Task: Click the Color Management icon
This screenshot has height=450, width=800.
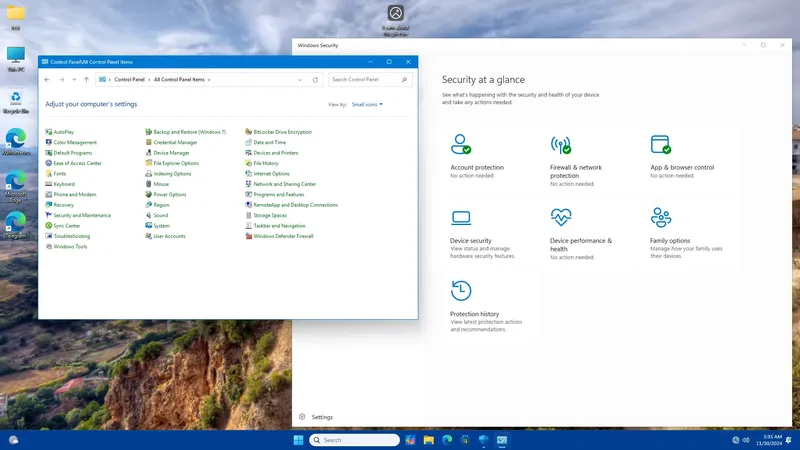Action: tap(48, 142)
